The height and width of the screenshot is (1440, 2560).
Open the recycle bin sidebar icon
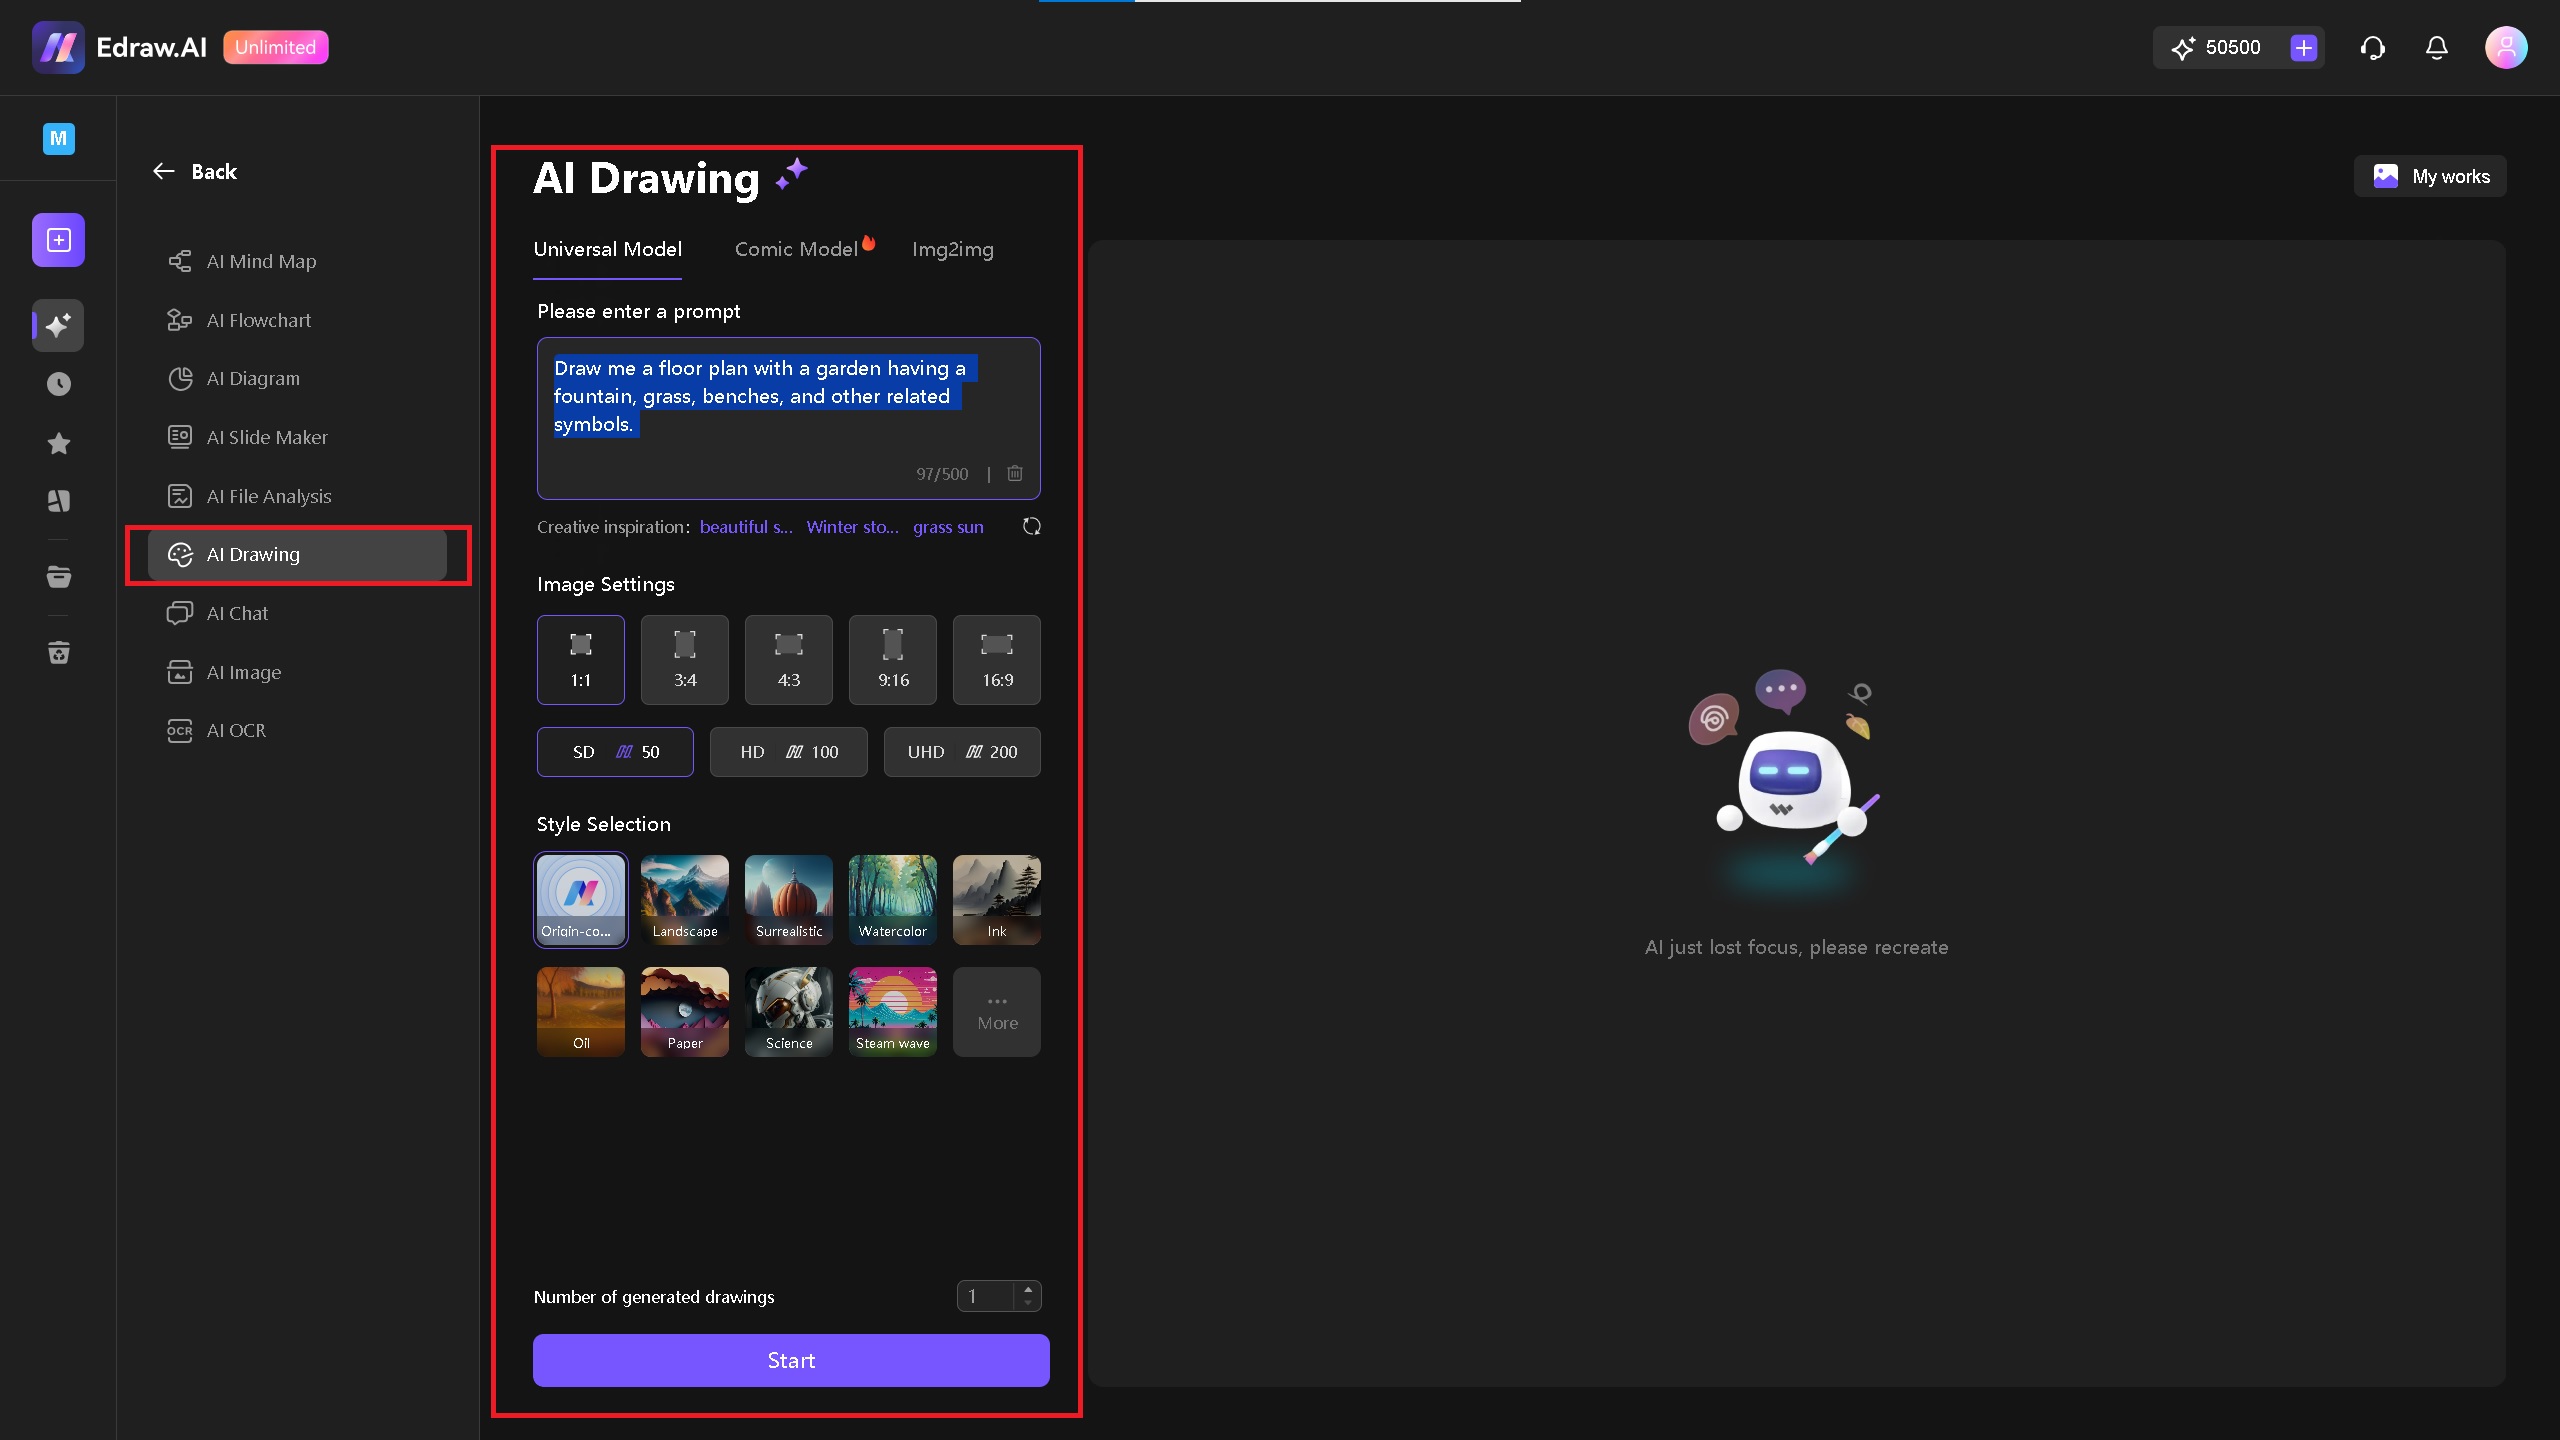[x=58, y=653]
